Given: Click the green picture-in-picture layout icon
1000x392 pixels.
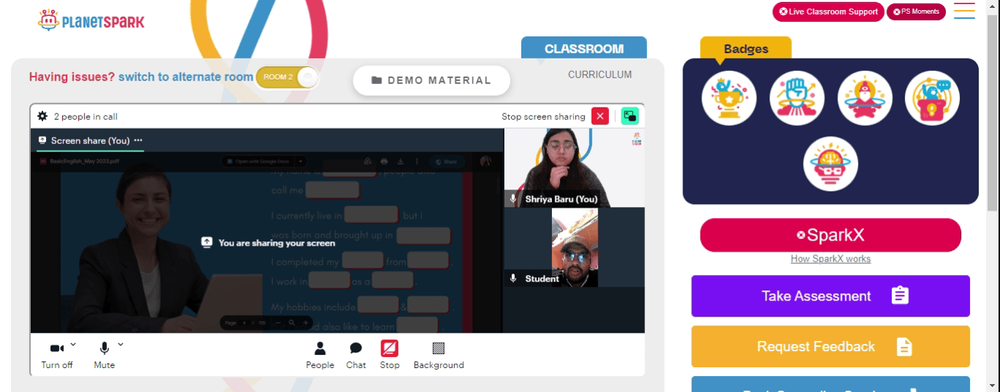Looking at the screenshot, I should (629, 116).
